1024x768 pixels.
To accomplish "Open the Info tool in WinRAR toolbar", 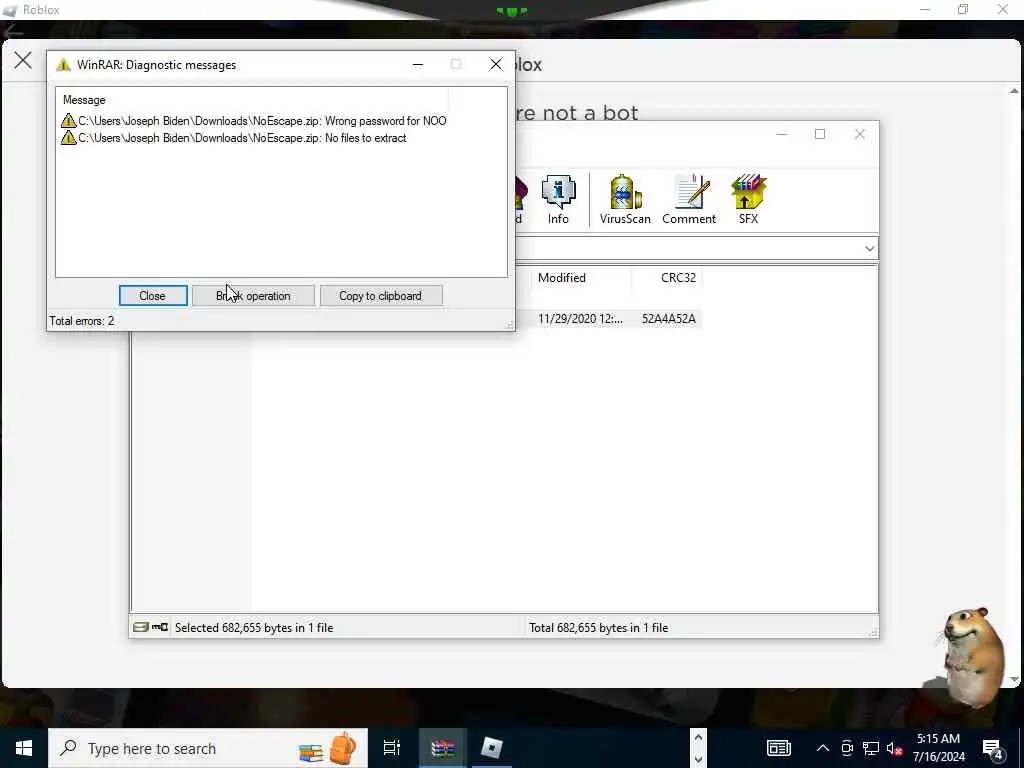I will point(558,200).
